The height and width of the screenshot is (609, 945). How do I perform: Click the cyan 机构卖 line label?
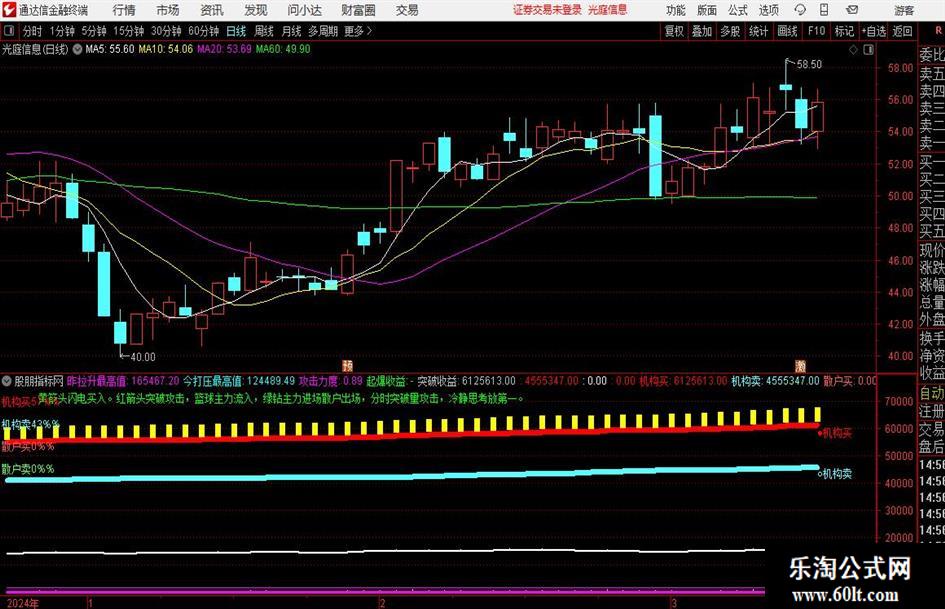836,474
